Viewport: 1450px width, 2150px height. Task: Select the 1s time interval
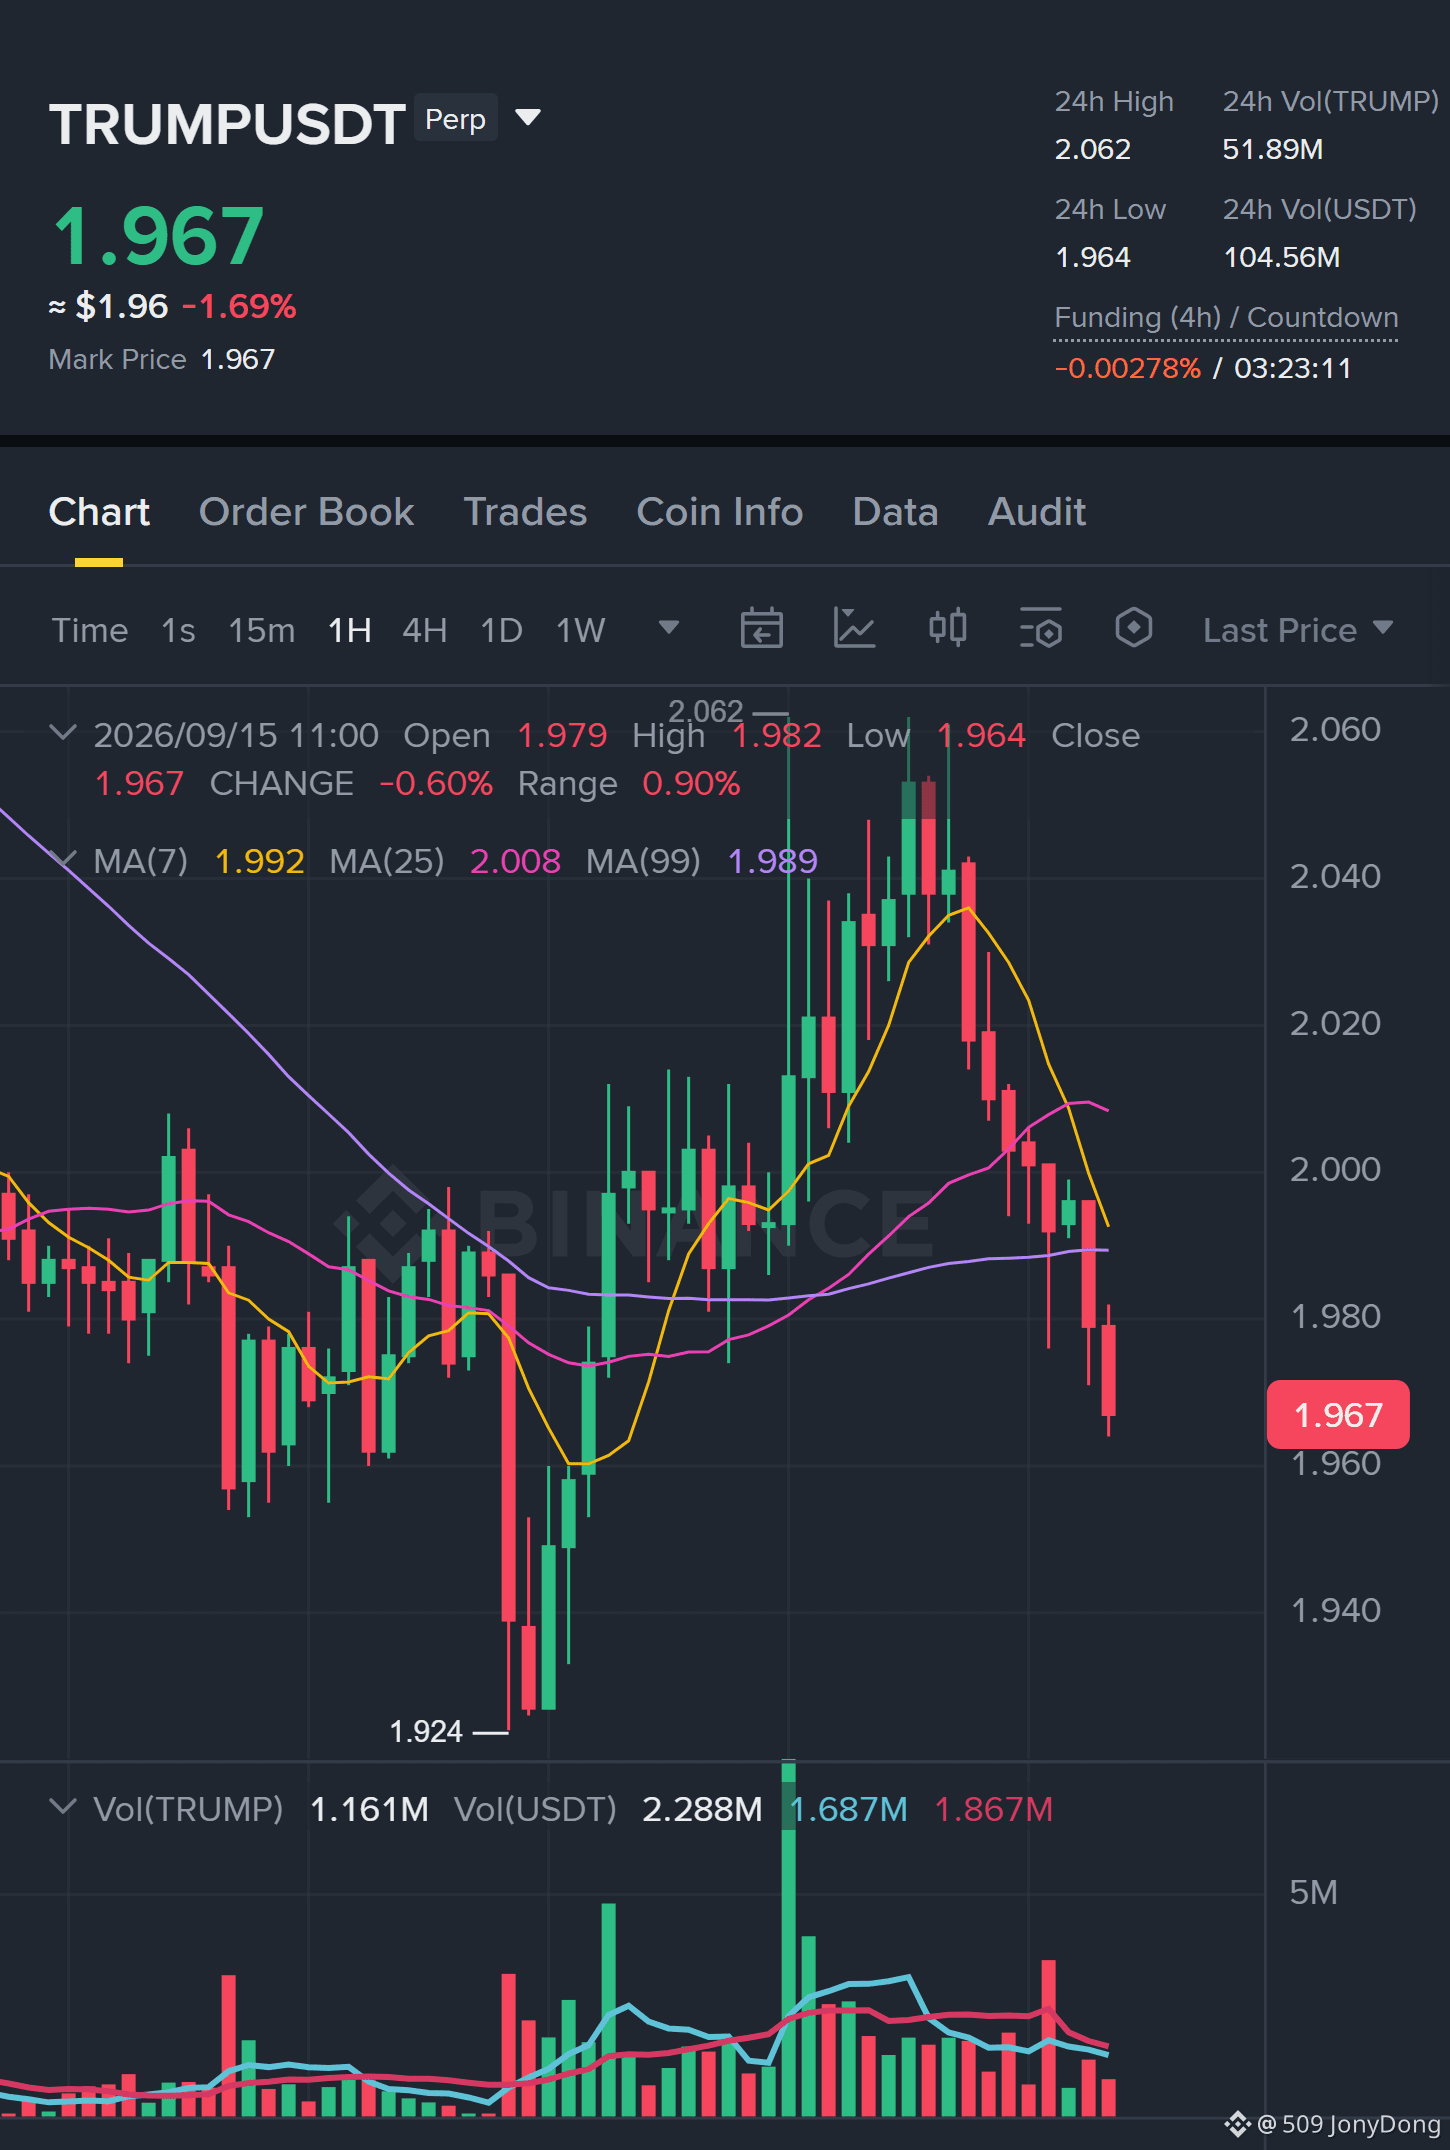[x=178, y=630]
